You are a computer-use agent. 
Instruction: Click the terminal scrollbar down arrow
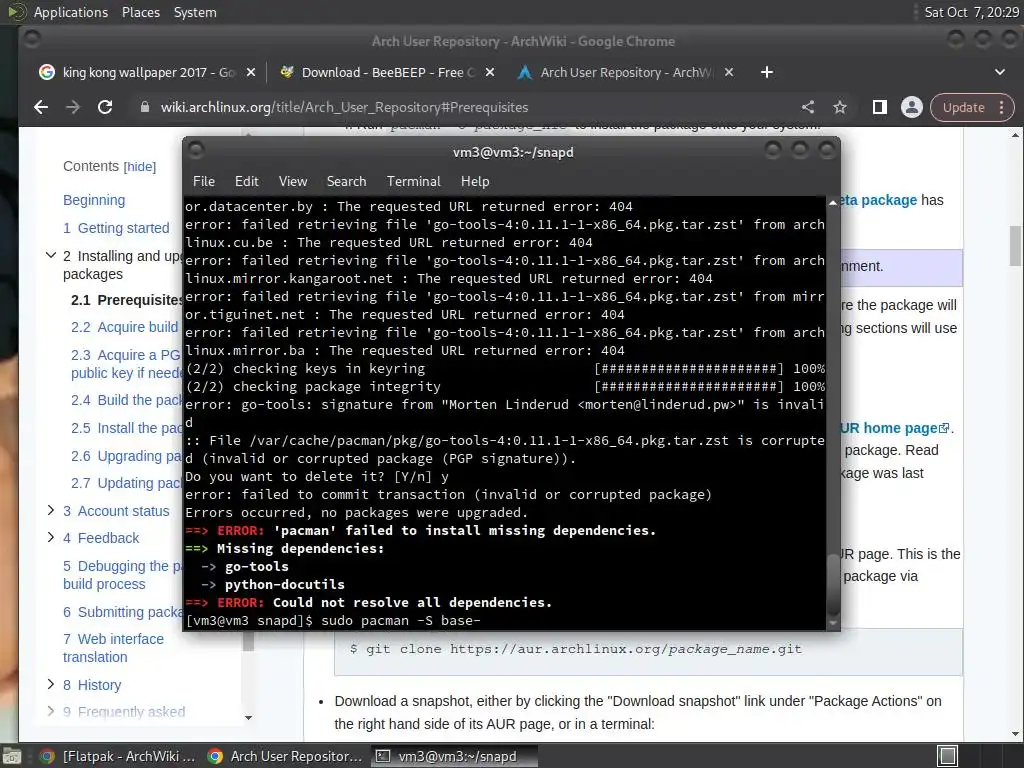pos(833,624)
